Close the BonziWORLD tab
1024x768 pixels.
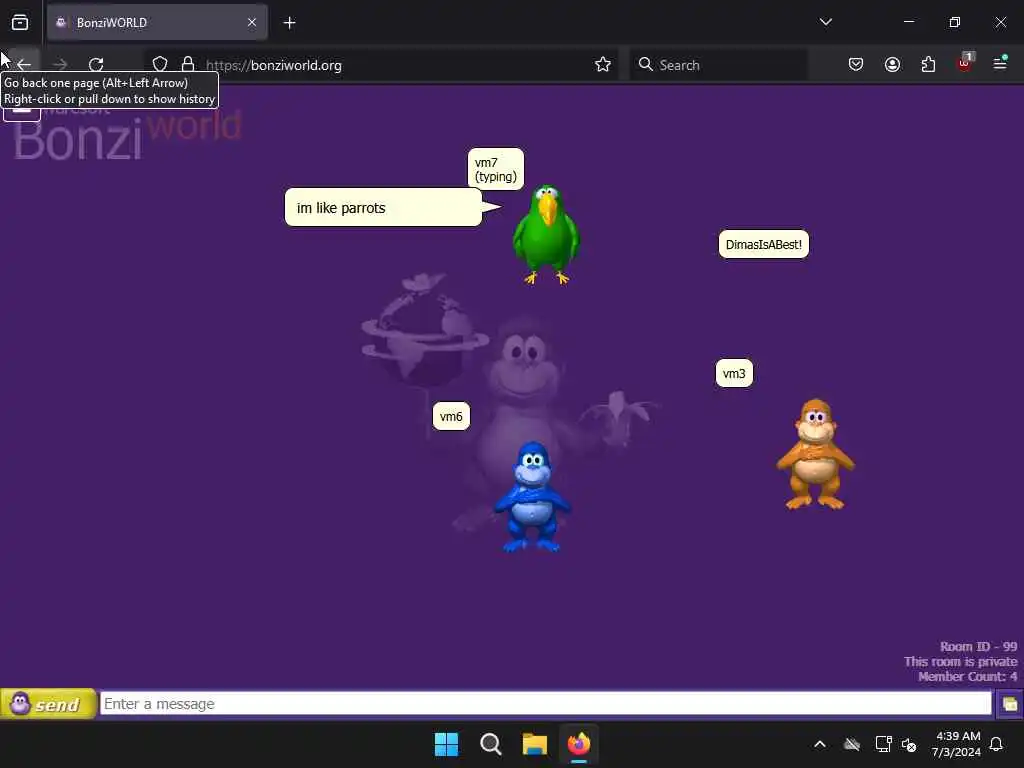[251, 23]
